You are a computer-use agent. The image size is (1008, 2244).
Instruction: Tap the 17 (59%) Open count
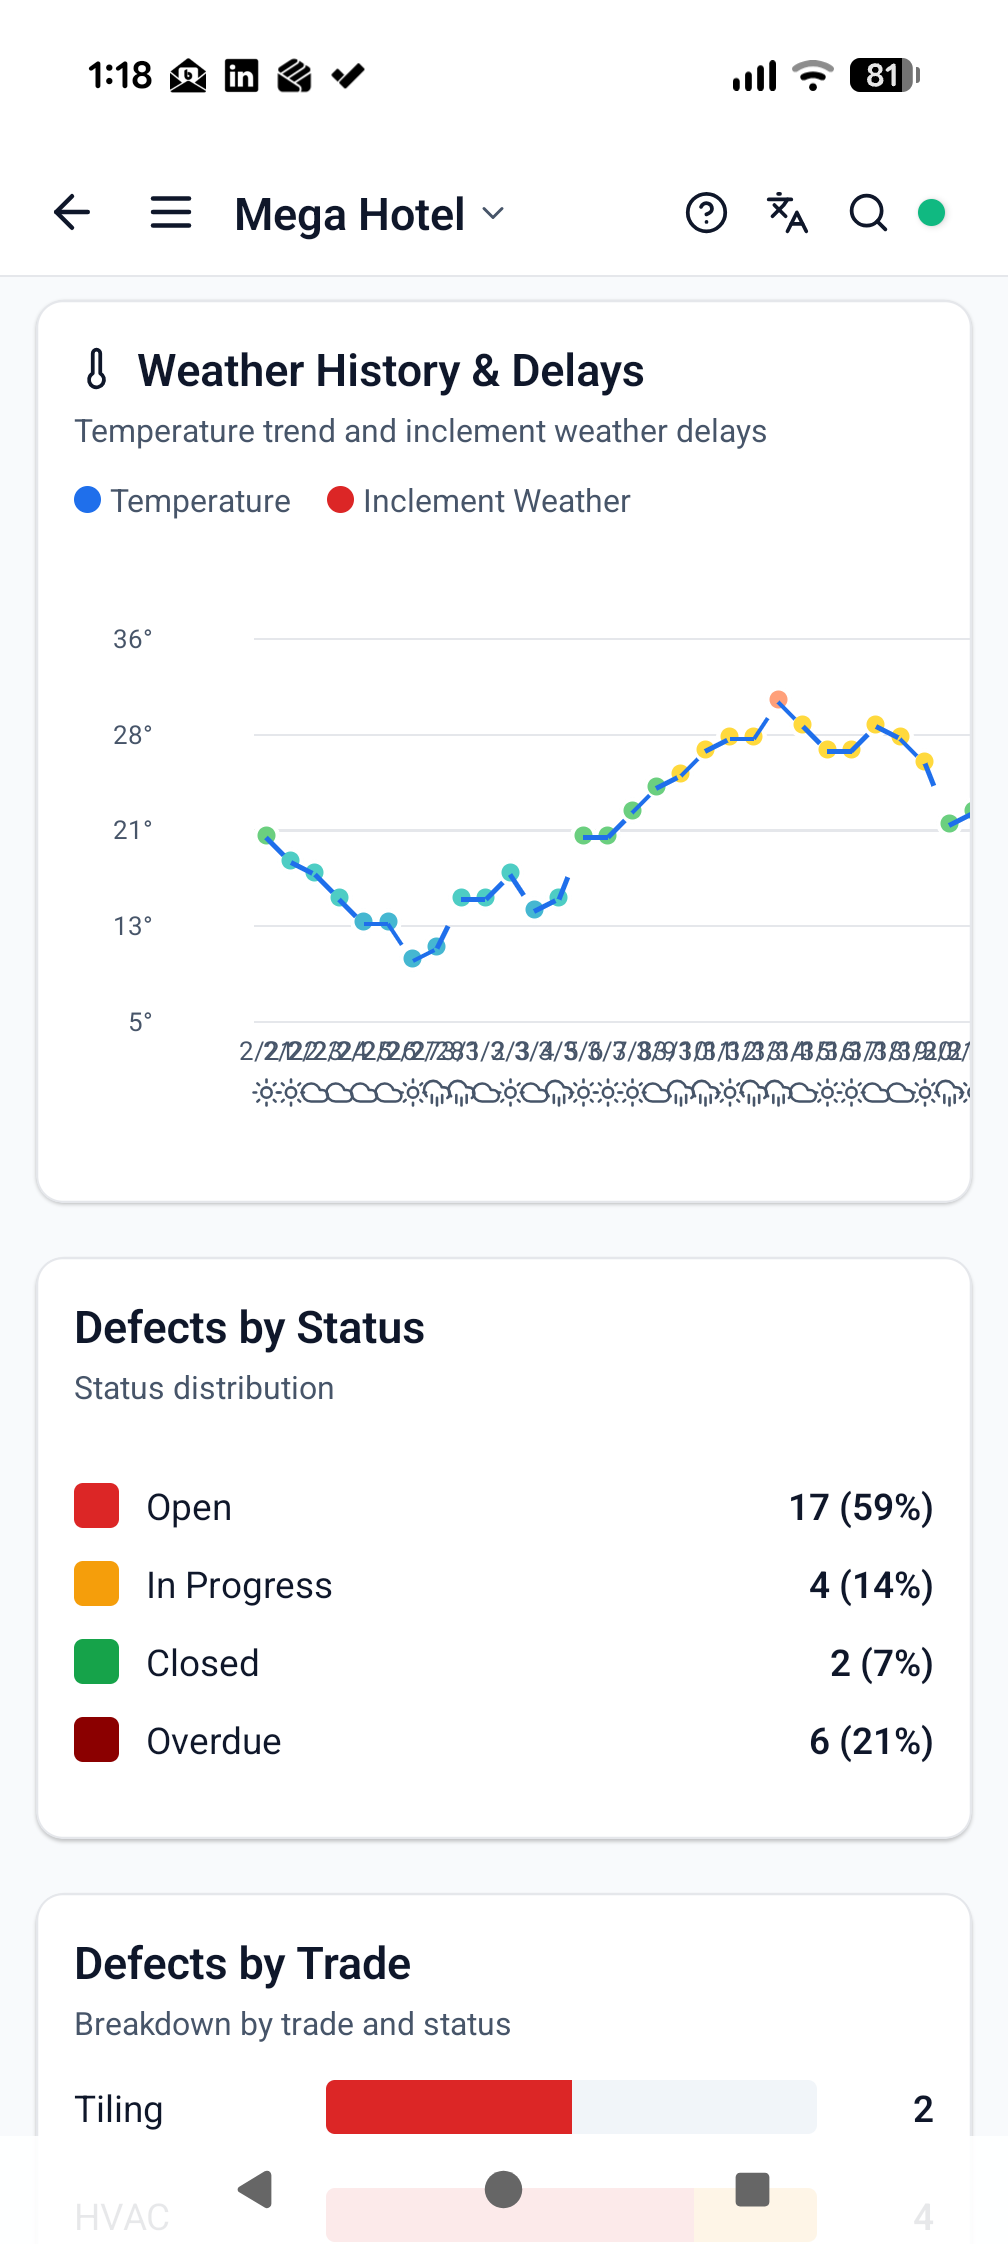[x=861, y=1507]
